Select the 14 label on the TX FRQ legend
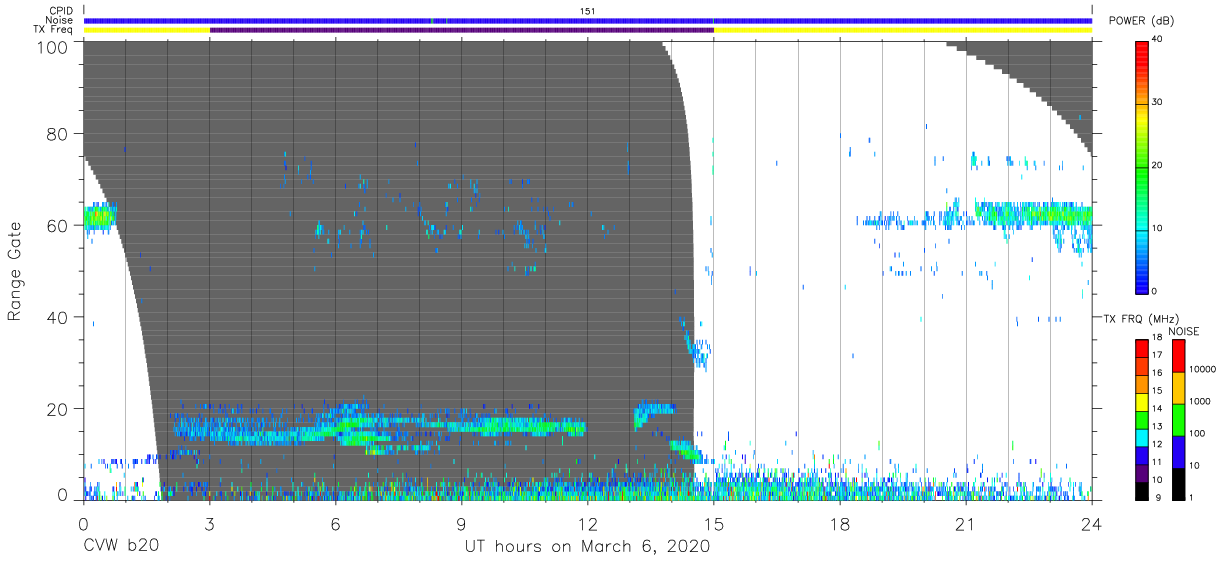 (x=1156, y=409)
